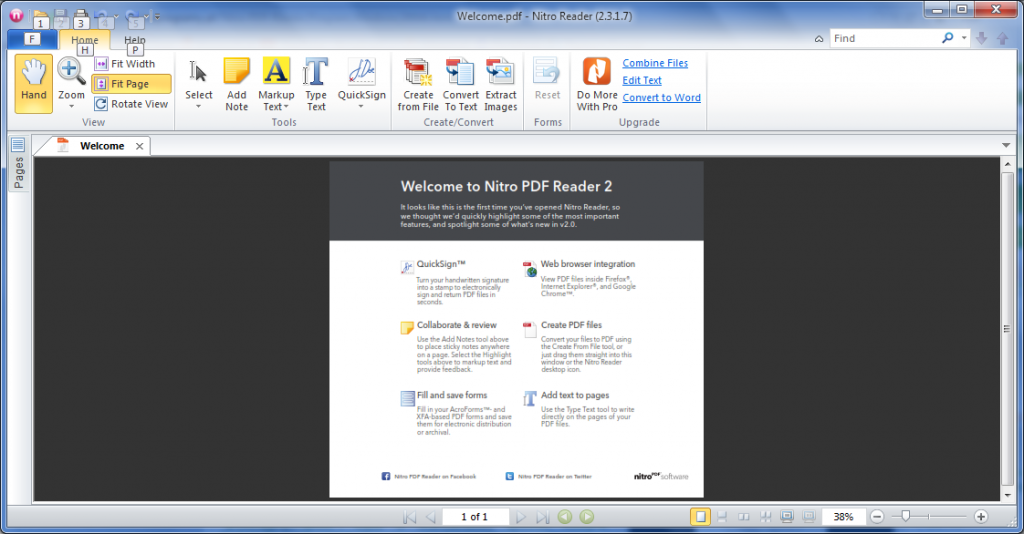1024x534 pixels.
Task: Choose the Type Text tool
Action: [316, 83]
